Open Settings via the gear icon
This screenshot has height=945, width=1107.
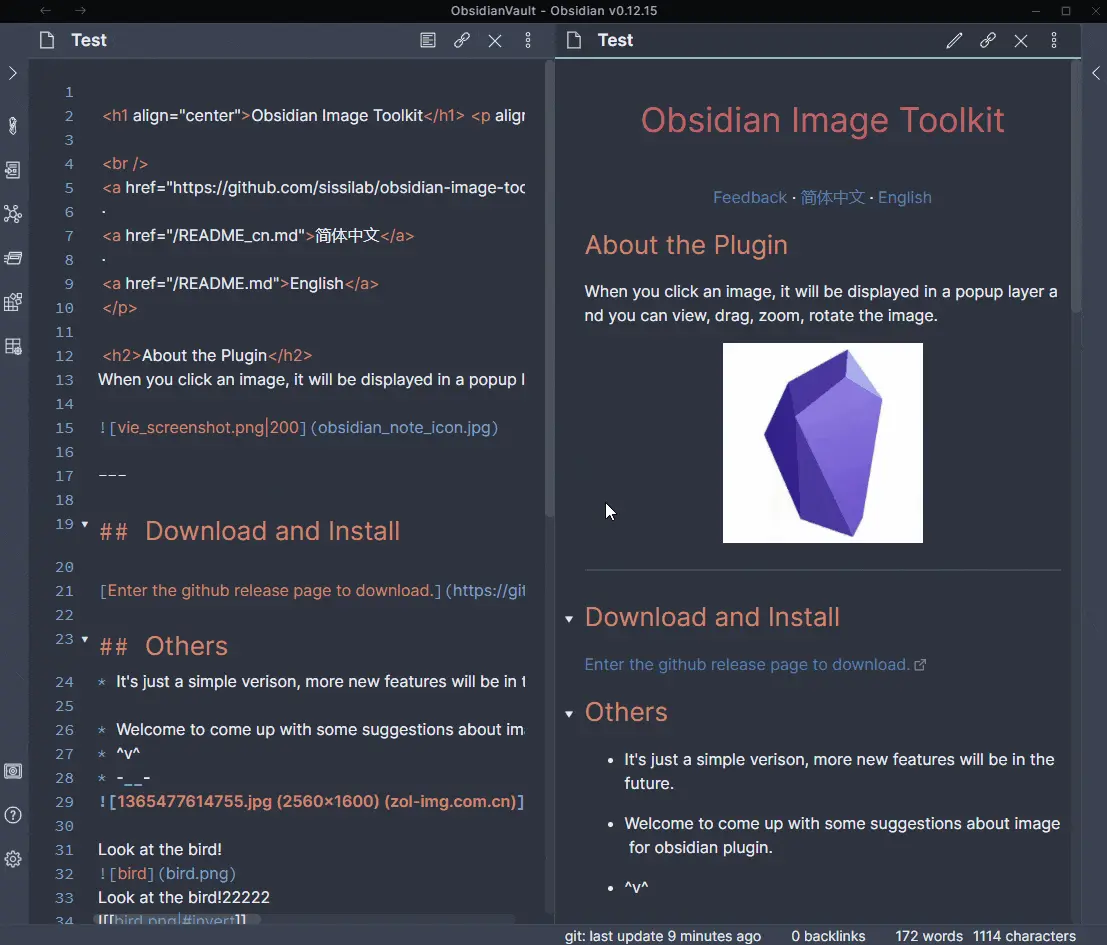pyautogui.click(x=14, y=858)
